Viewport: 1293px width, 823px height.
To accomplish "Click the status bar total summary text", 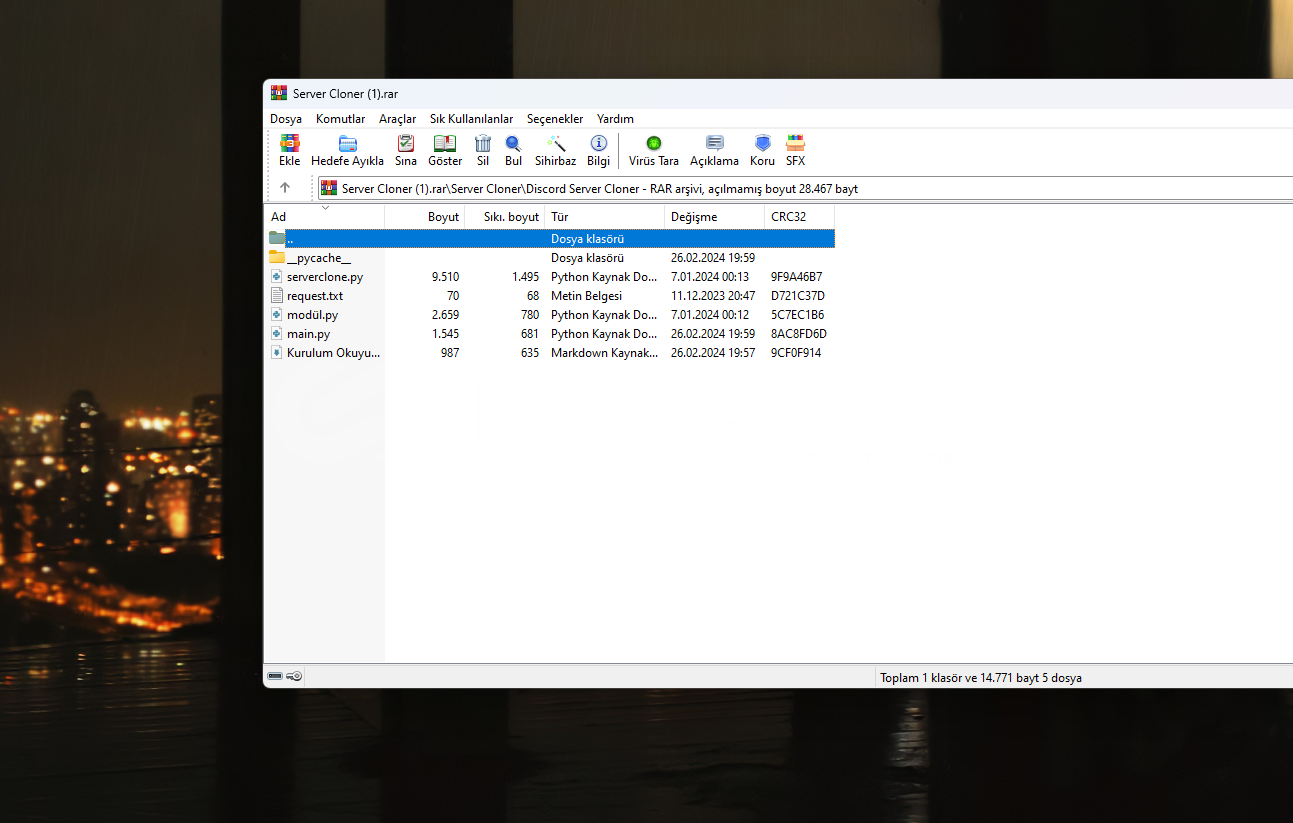I will coord(981,678).
